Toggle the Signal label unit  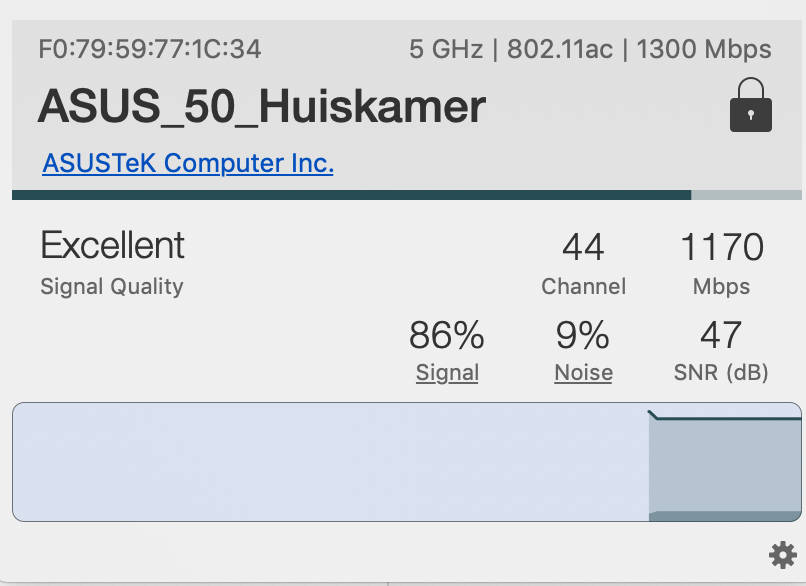point(447,373)
